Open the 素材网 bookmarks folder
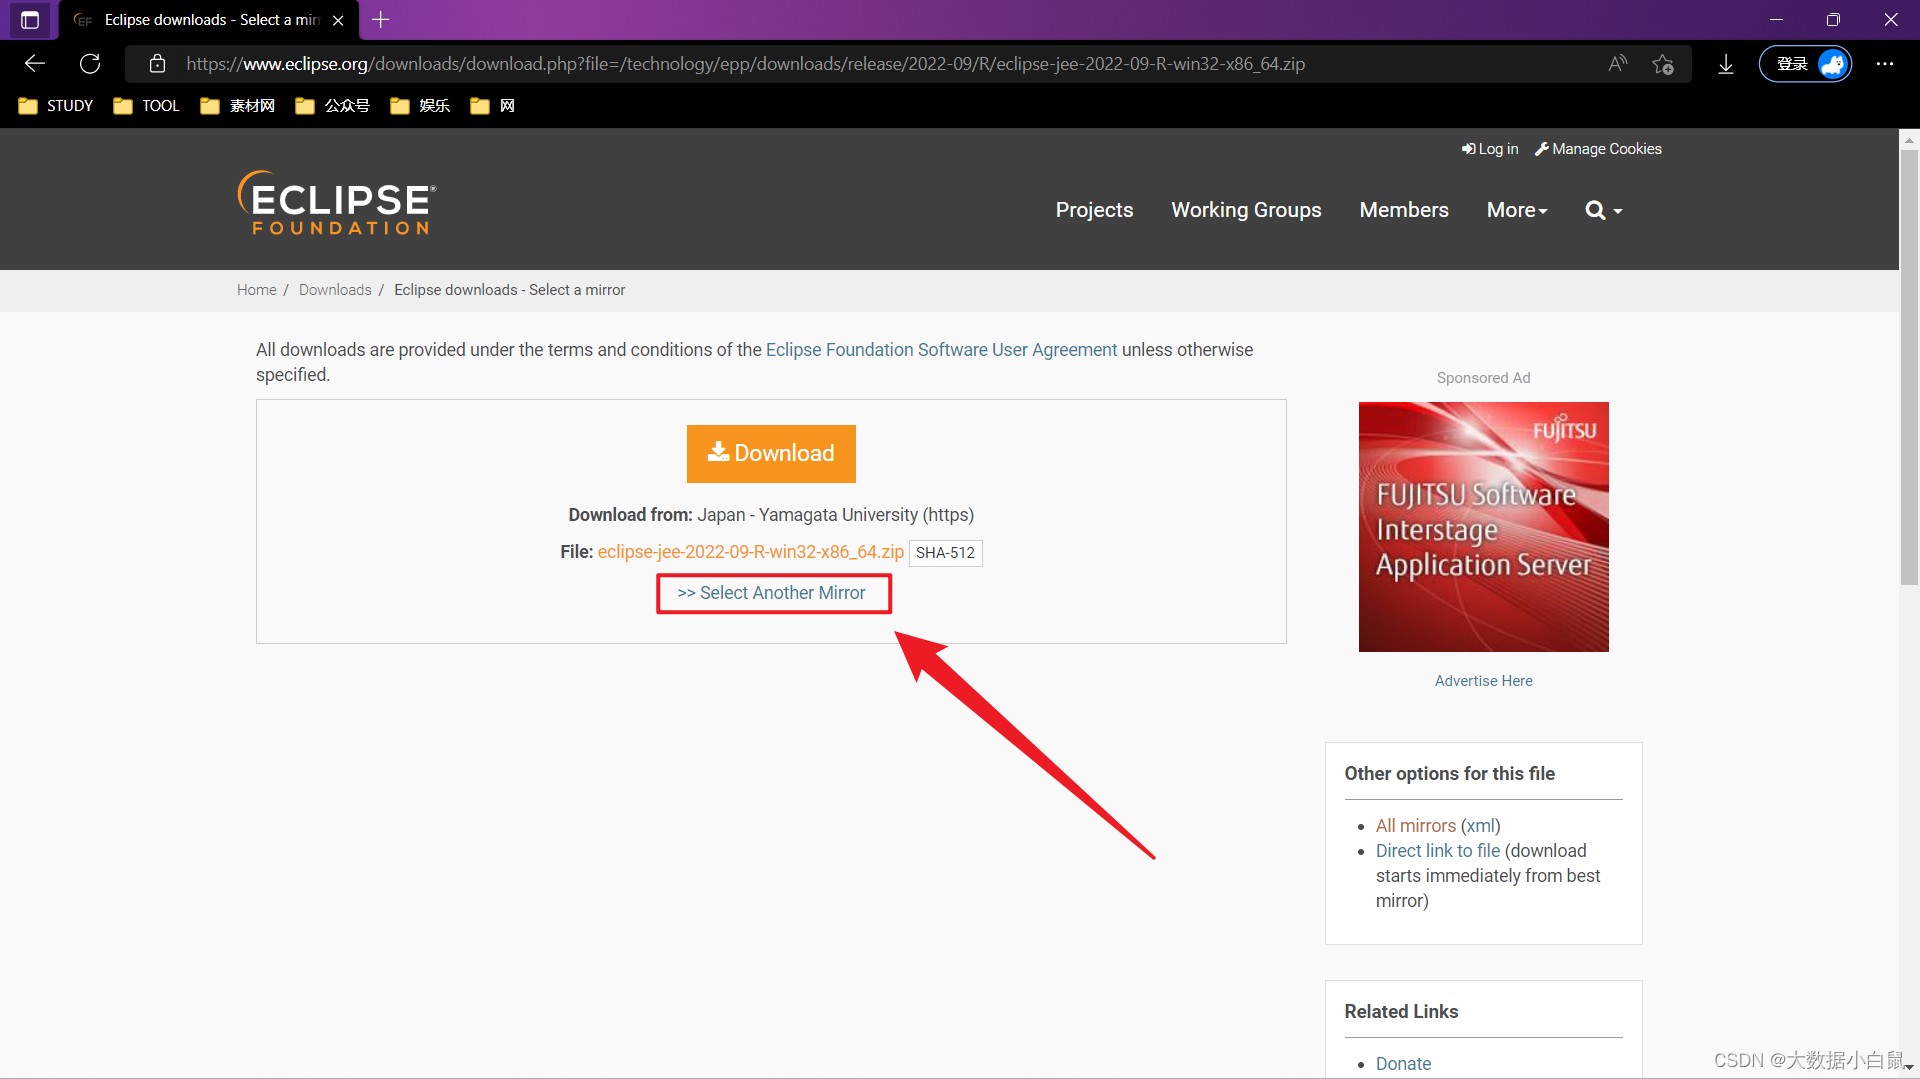1920x1079 pixels. coord(237,106)
